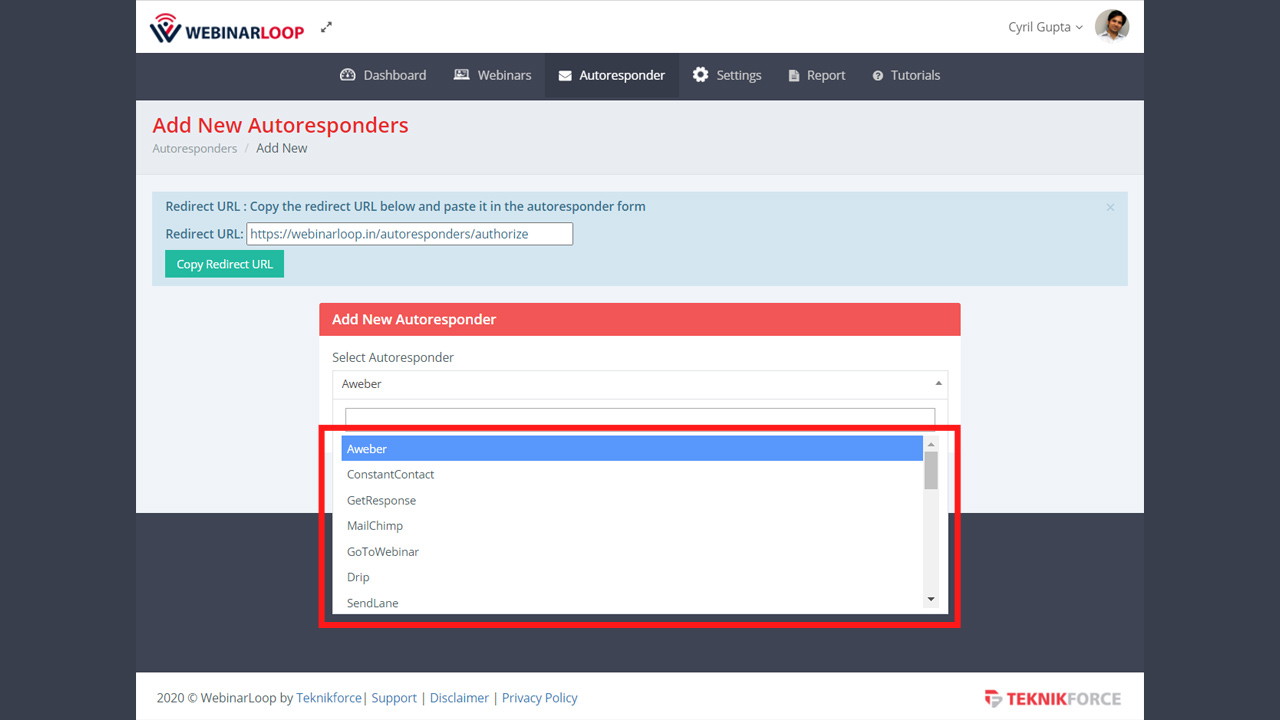Viewport: 1280px width, 720px height.
Task: Pick ConstantContact from the list
Action: (x=390, y=474)
